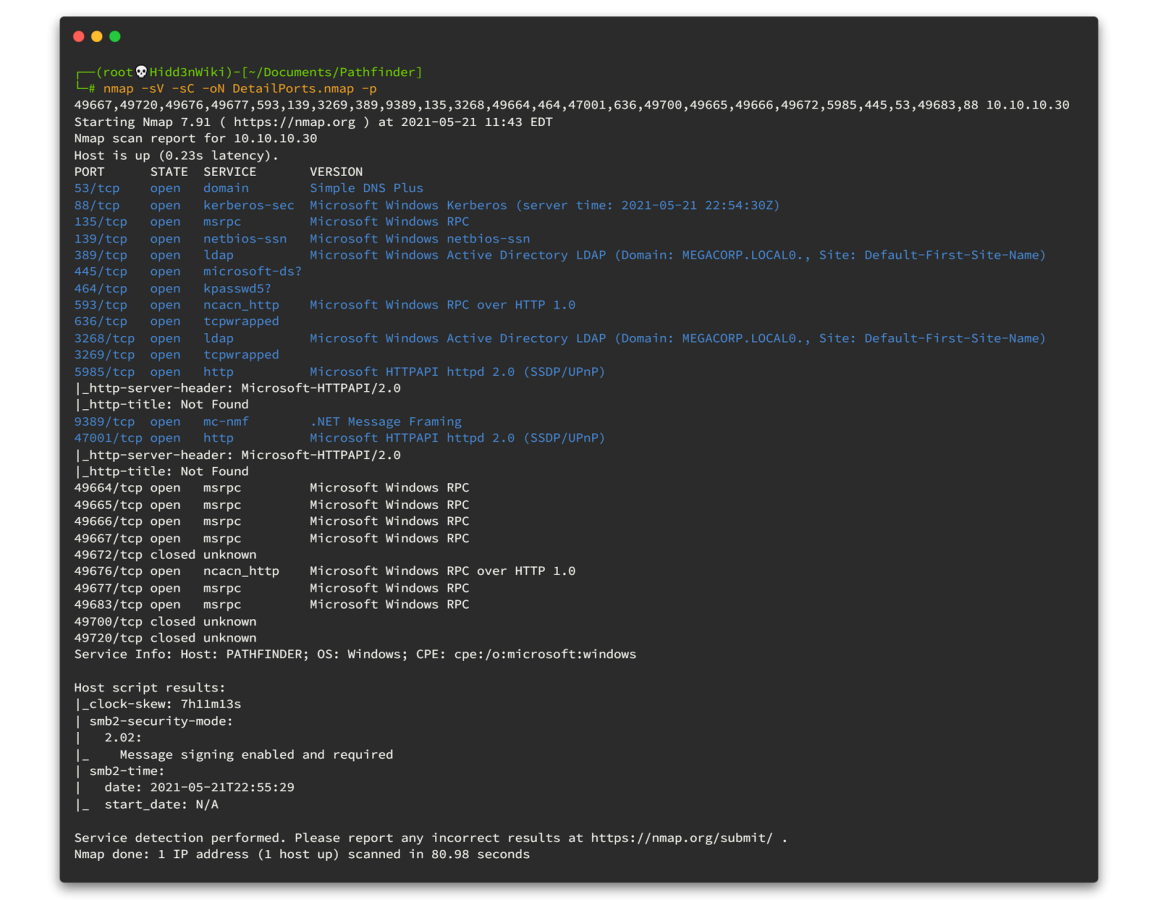This screenshot has width=1158, height=900.
Task: Click the clock-skew result line
Action: (160, 704)
